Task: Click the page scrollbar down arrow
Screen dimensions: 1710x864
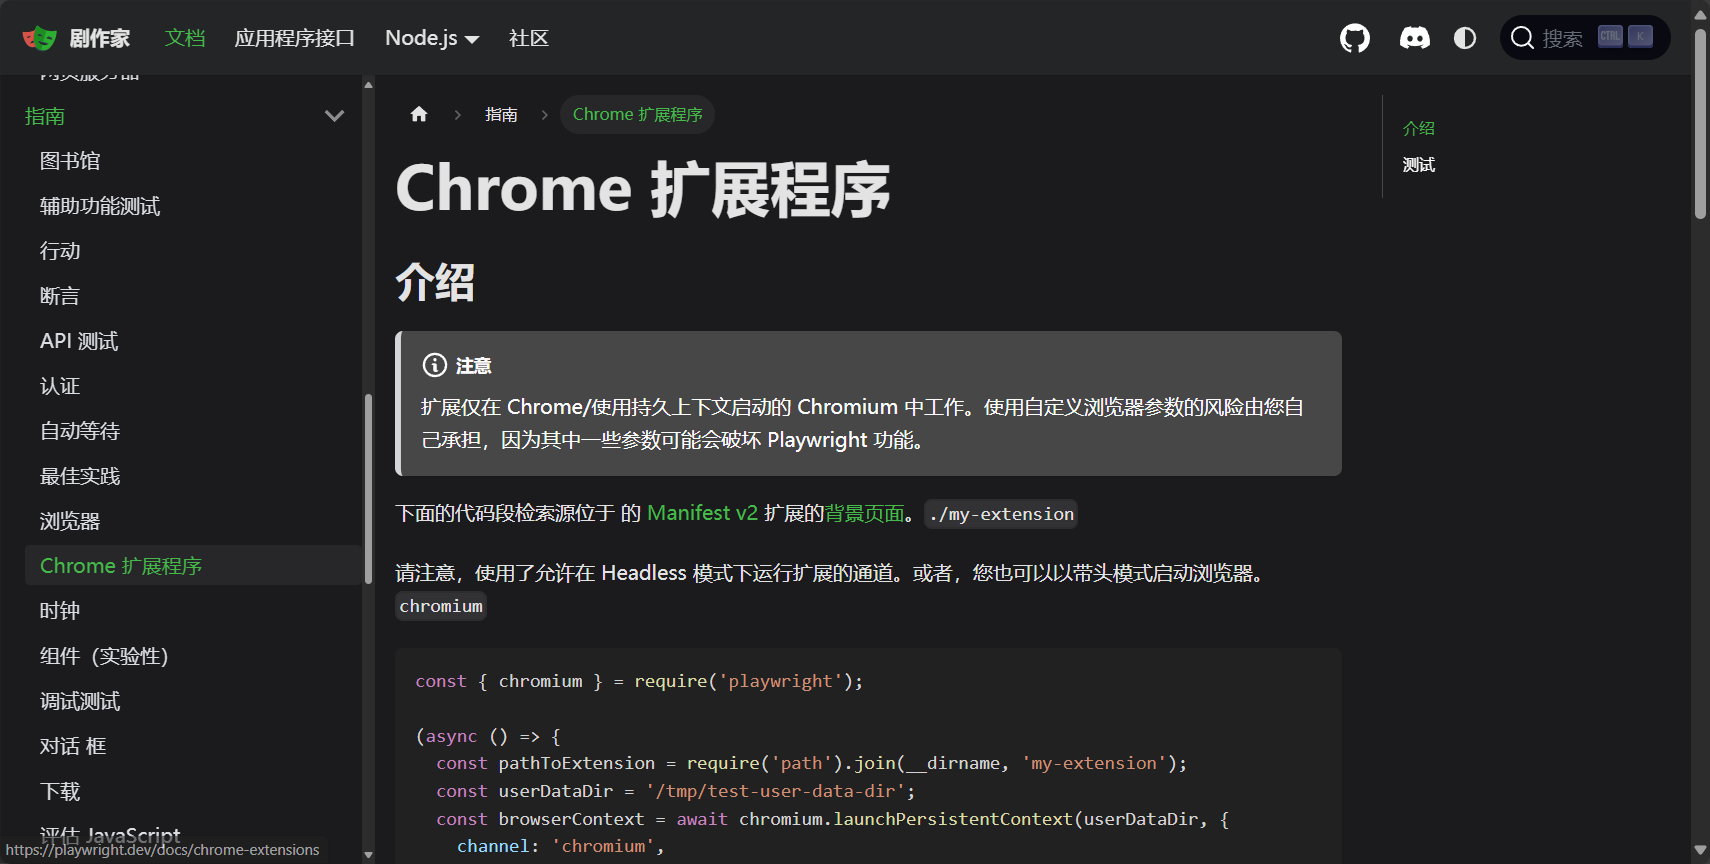Action: pyautogui.click(x=1700, y=851)
